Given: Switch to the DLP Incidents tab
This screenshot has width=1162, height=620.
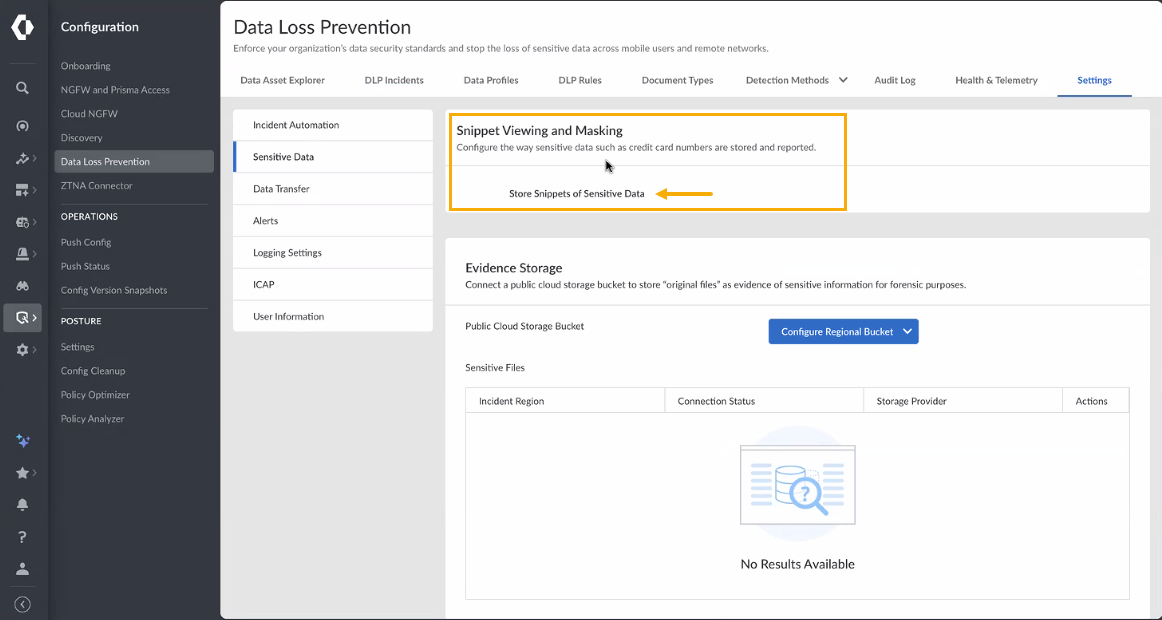Looking at the screenshot, I should [x=394, y=80].
